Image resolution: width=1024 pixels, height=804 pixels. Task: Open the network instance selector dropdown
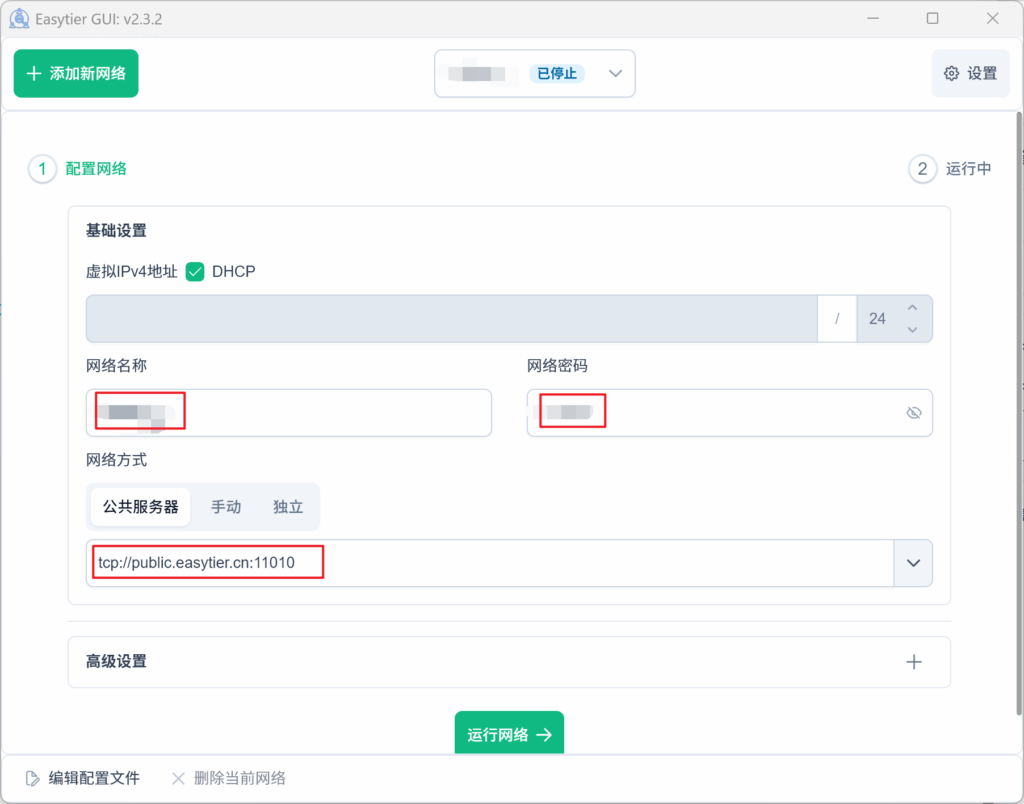[535, 74]
